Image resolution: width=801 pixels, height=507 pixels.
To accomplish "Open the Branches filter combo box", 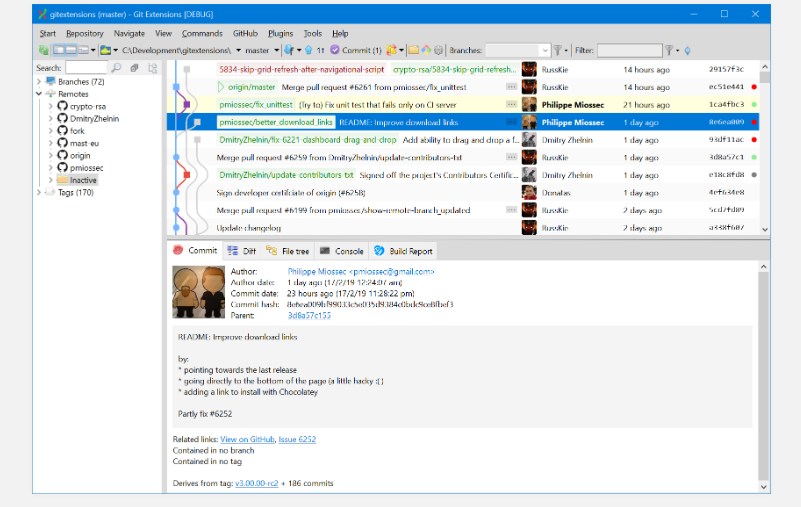I will point(517,50).
